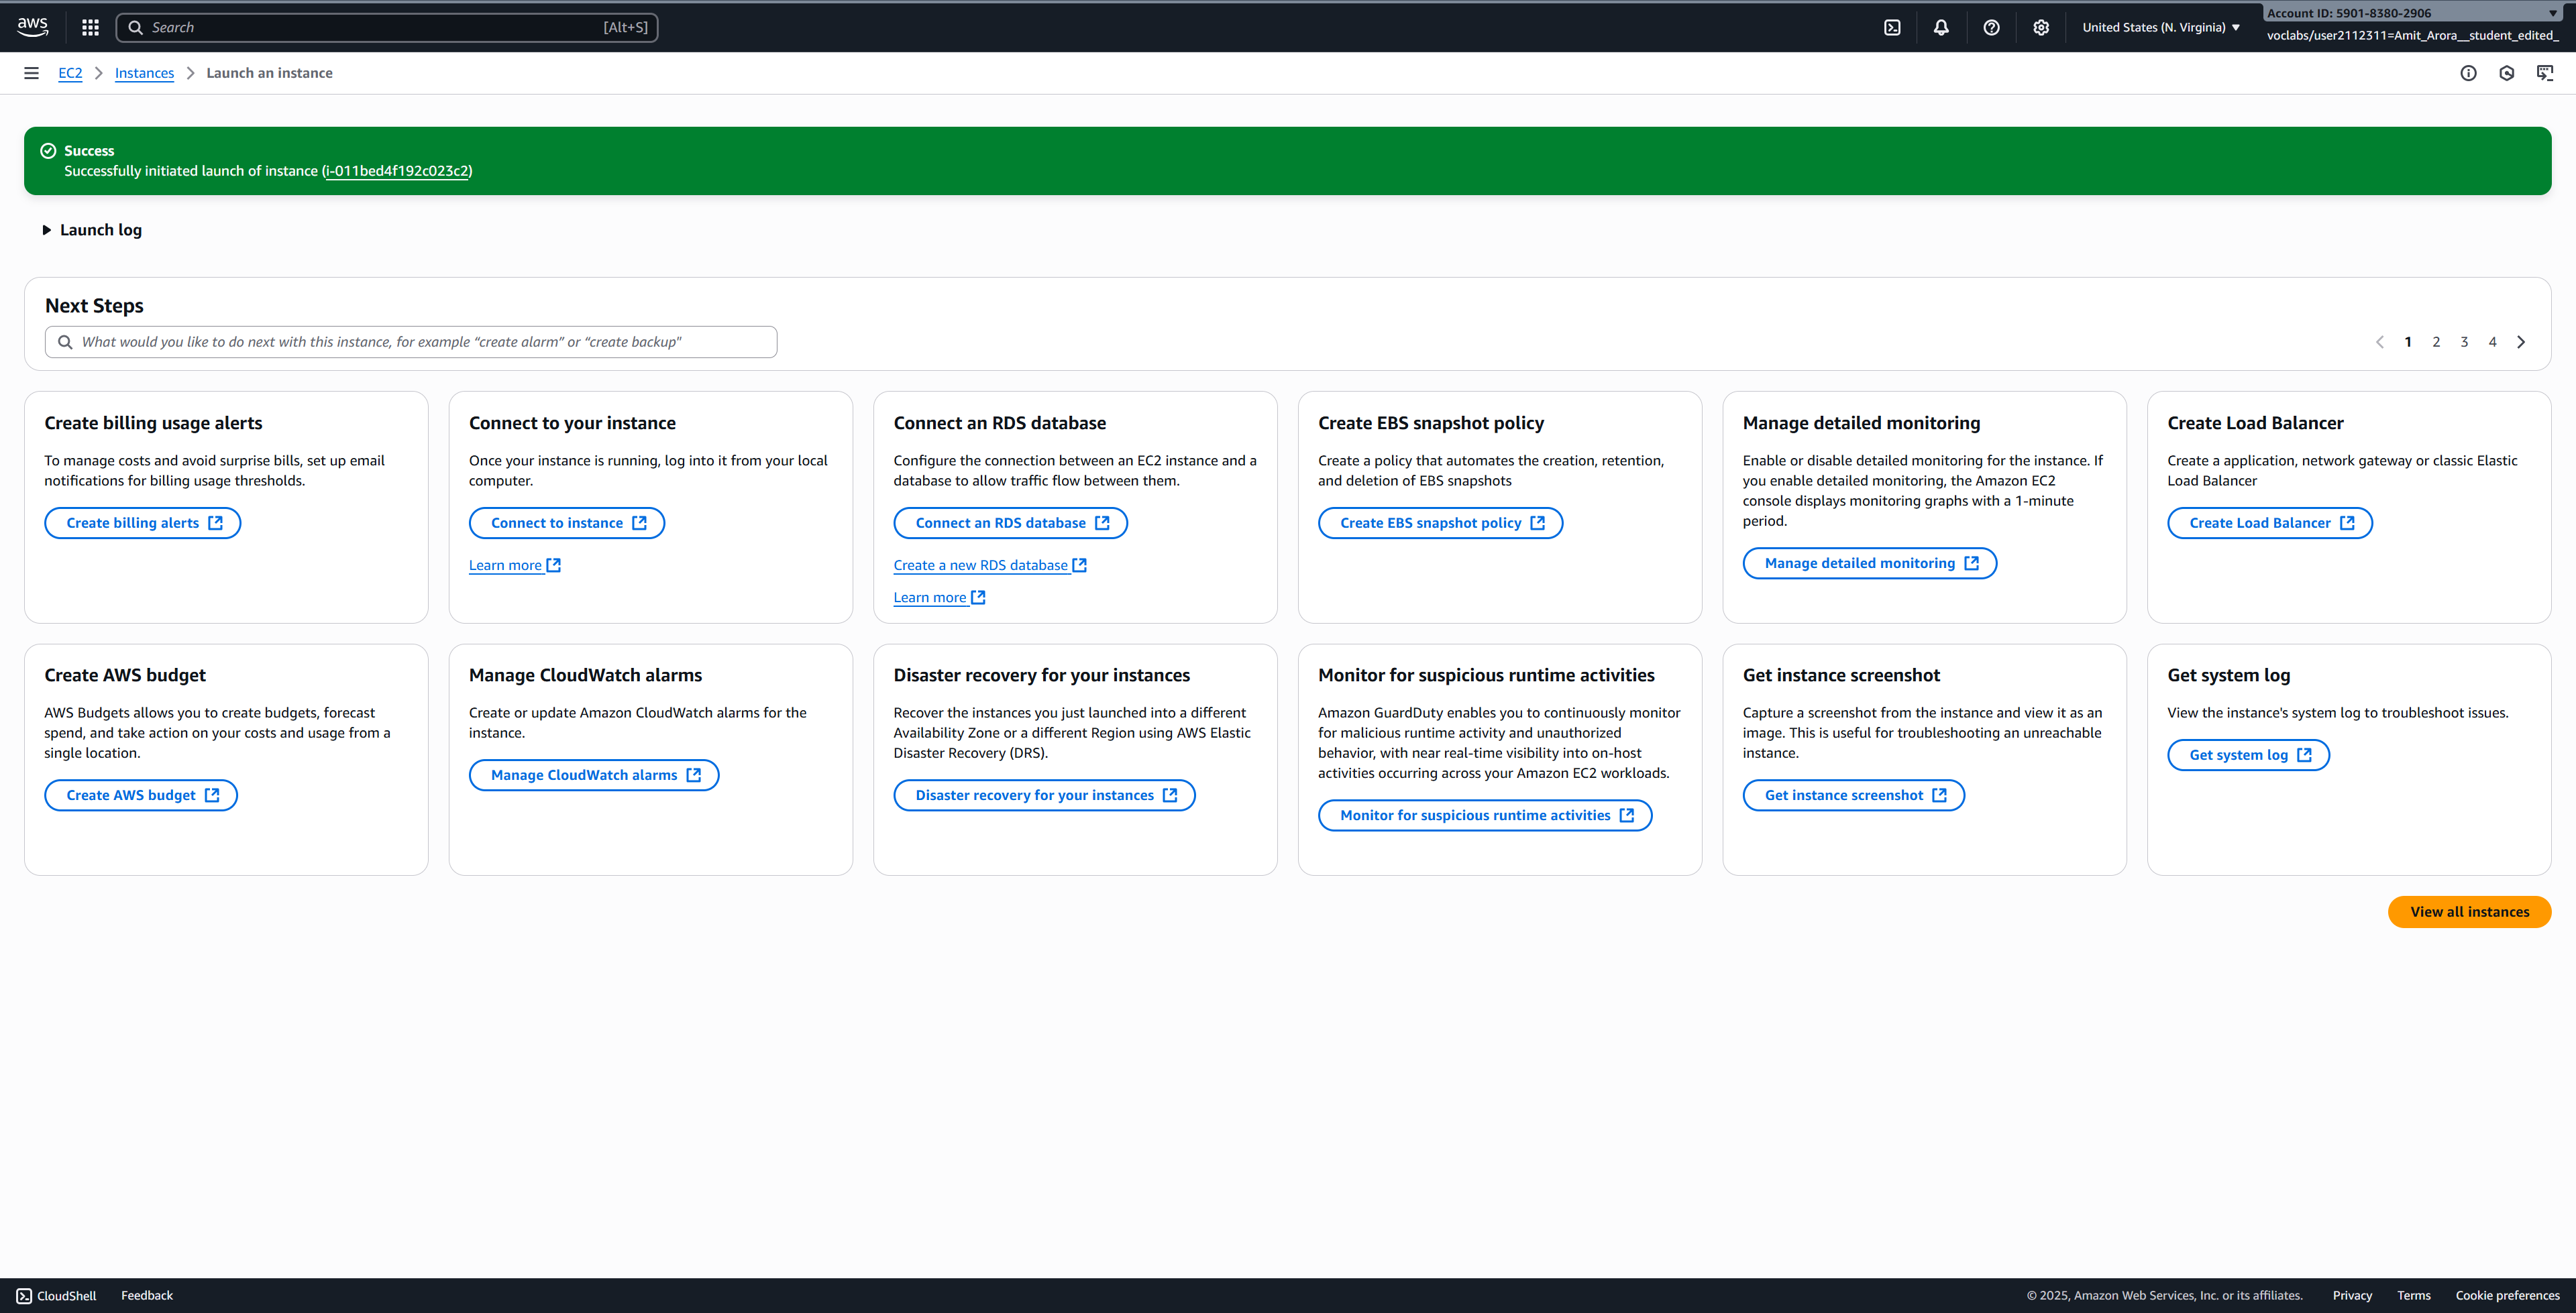
Task: Open the notifications bell
Action: 1941,27
